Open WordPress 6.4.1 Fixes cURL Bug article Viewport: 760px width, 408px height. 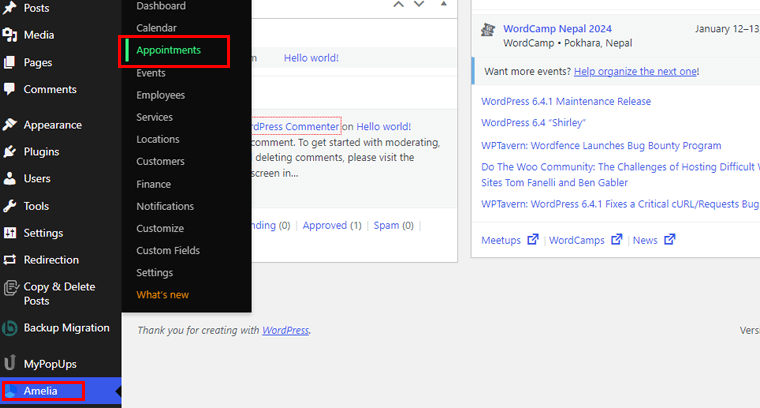point(620,204)
